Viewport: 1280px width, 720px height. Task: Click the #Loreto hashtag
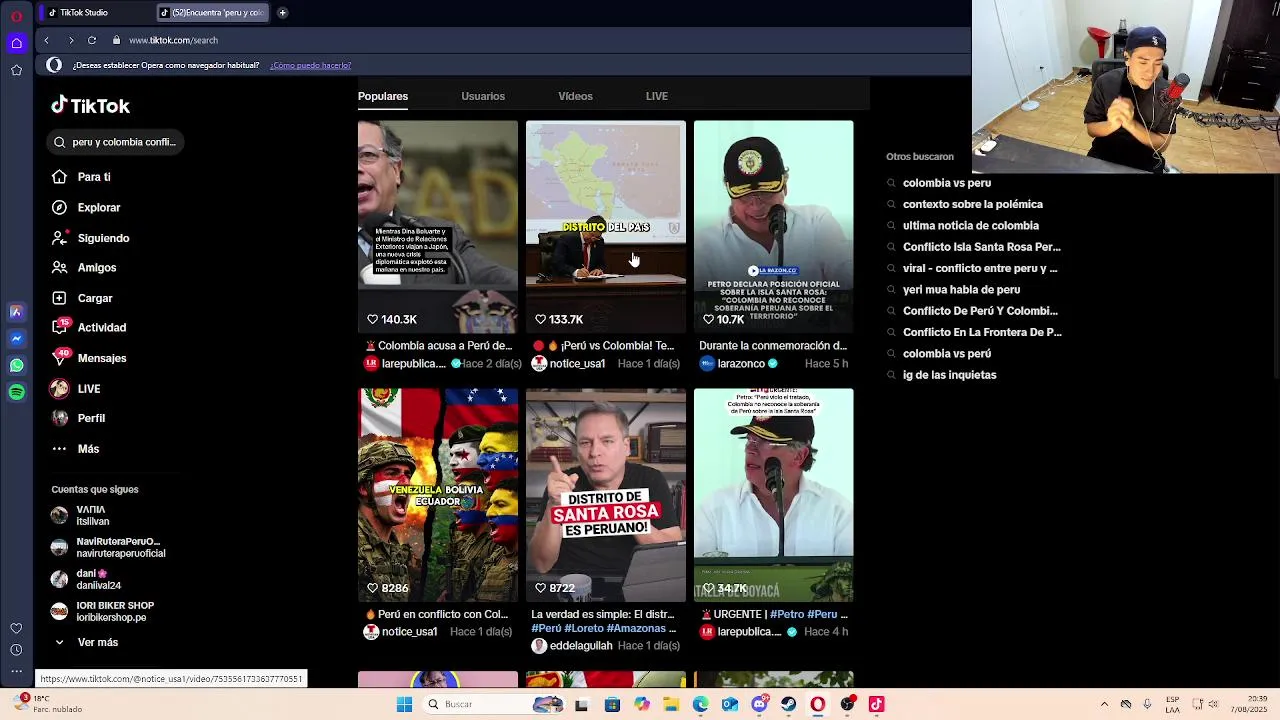click(584, 628)
